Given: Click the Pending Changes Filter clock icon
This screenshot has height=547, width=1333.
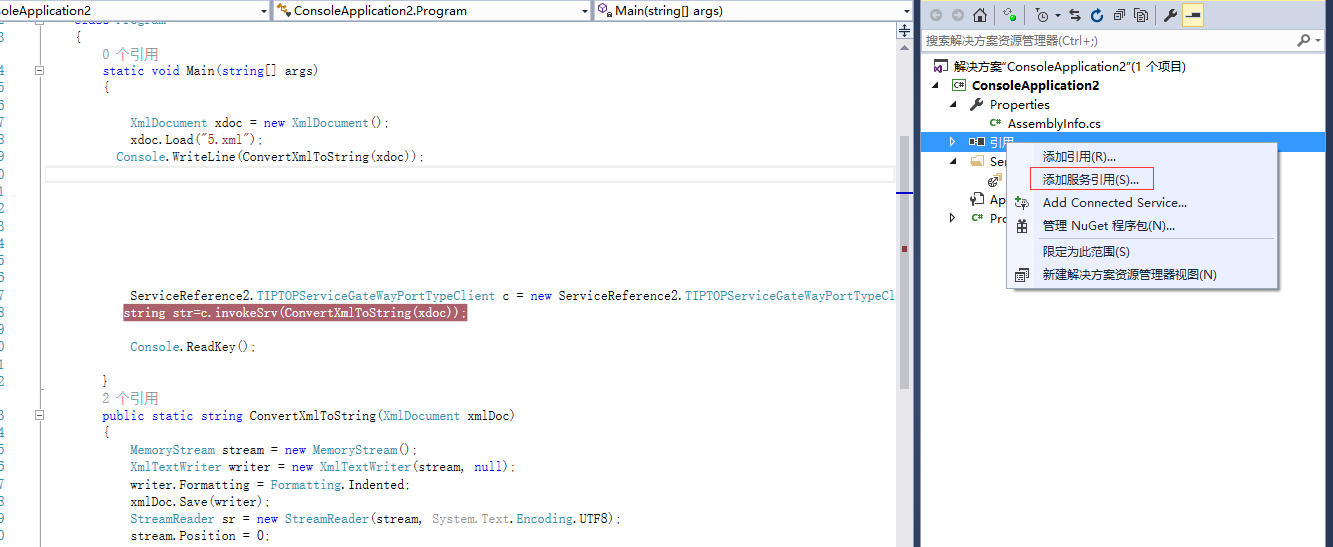Looking at the screenshot, I should tap(1042, 15).
